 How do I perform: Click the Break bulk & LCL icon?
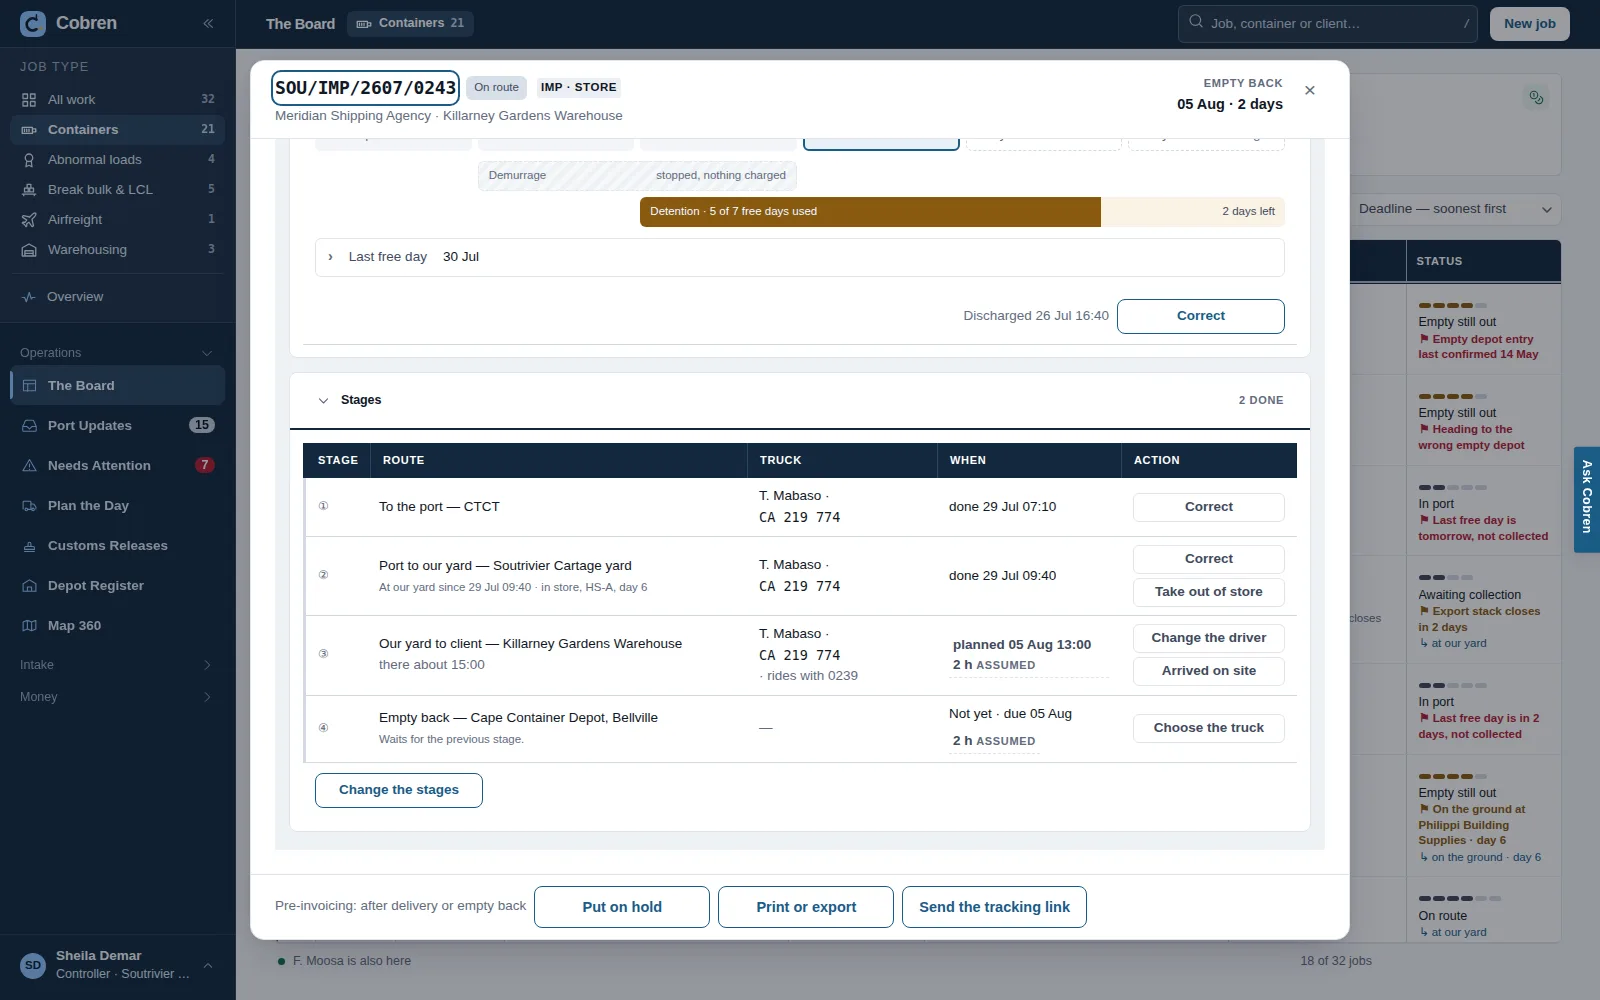29,190
